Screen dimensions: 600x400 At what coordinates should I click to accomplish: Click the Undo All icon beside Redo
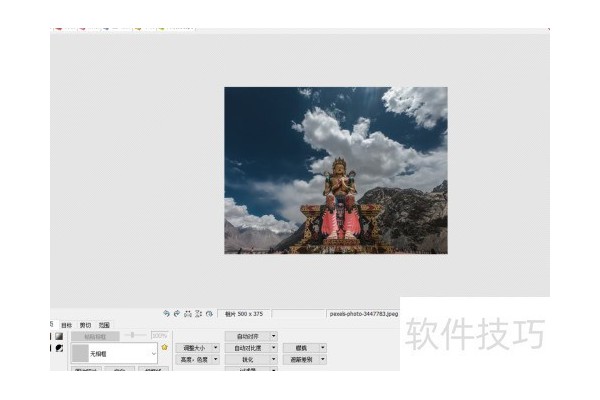pyautogui.click(x=188, y=313)
